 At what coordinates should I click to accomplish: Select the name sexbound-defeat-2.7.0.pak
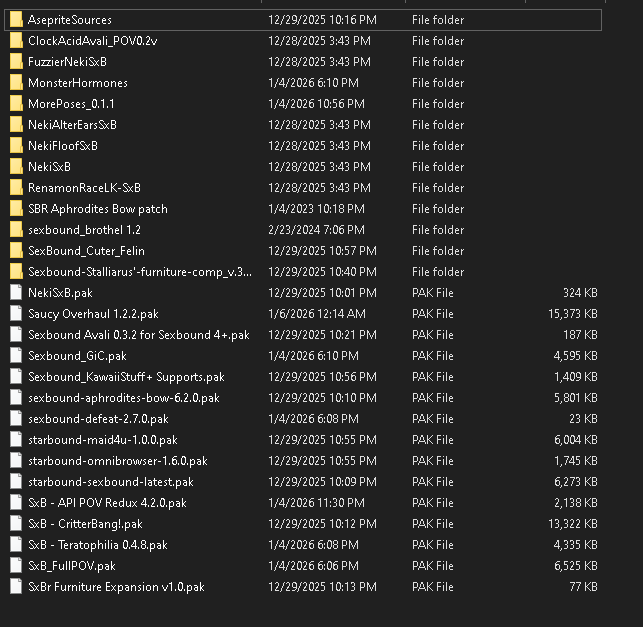pos(98,419)
